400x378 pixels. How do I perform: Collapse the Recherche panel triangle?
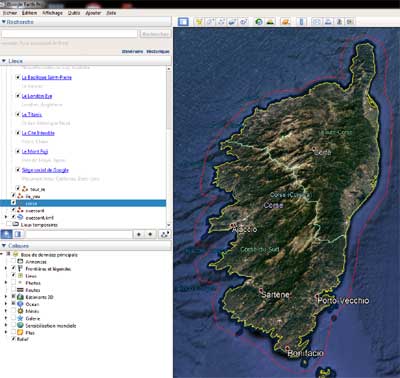click(4, 22)
